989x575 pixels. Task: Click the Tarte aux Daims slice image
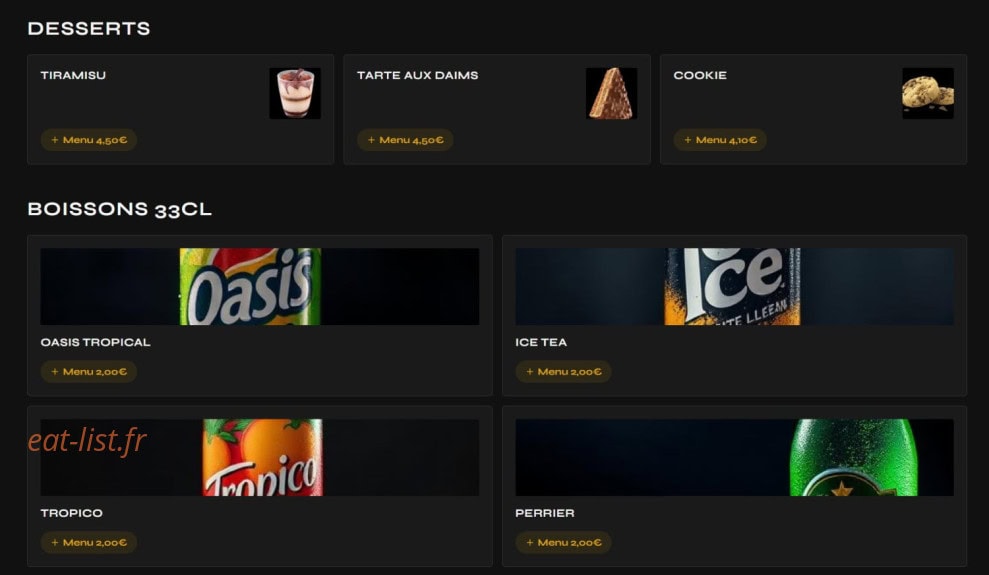tap(611, 93)
